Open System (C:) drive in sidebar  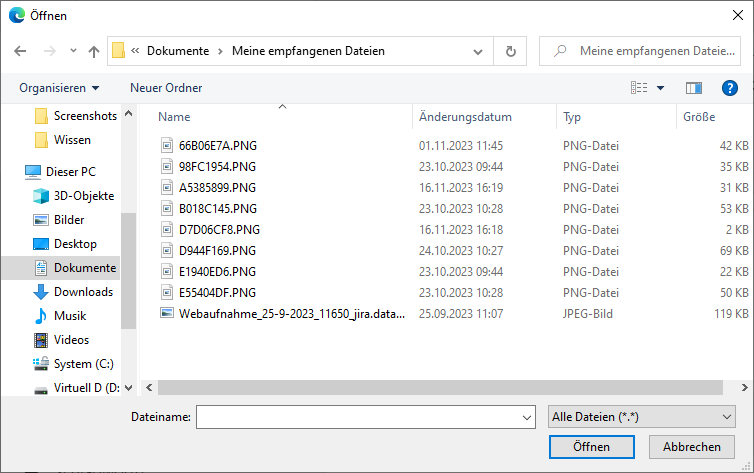[x=73, y=364]
